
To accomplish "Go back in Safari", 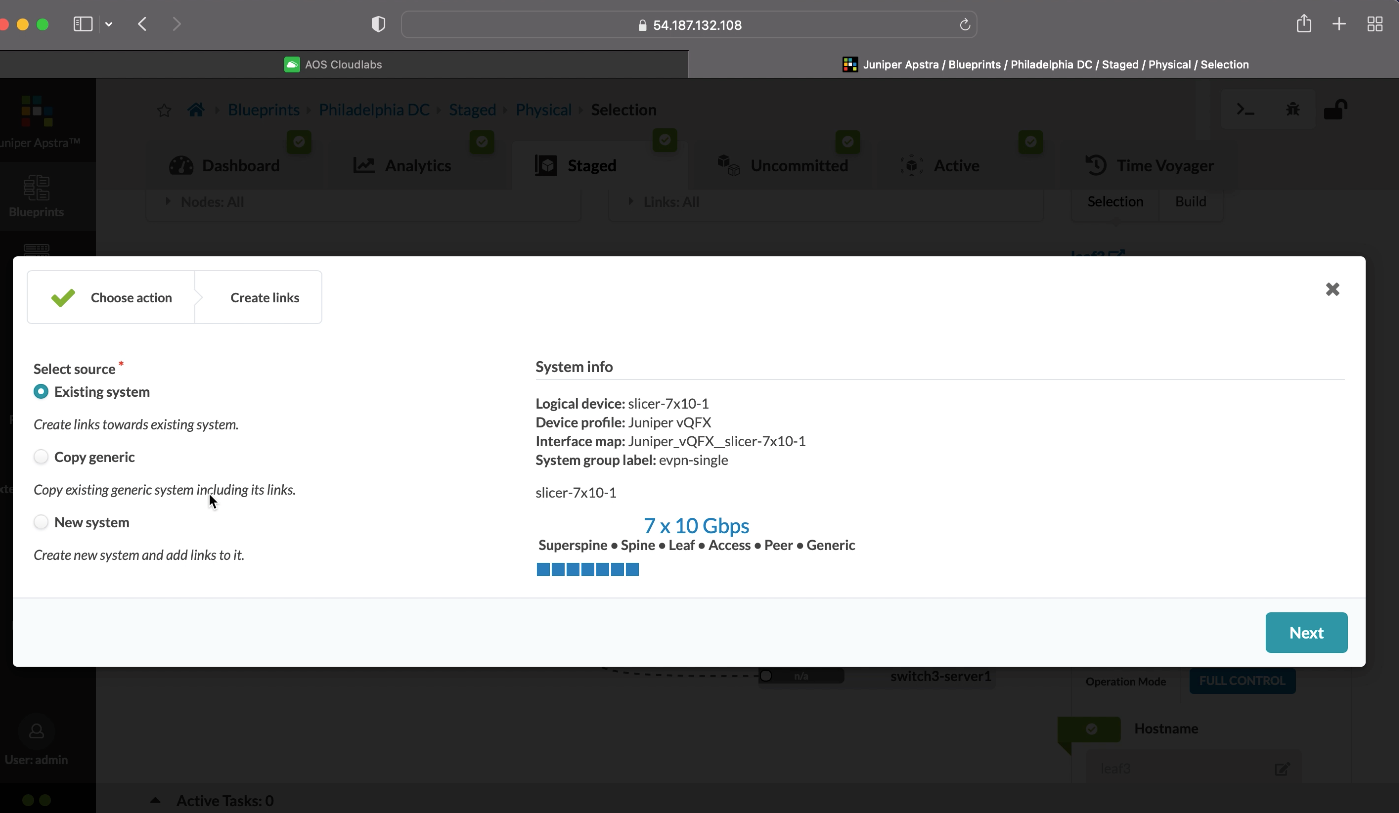I will point(142,24).
